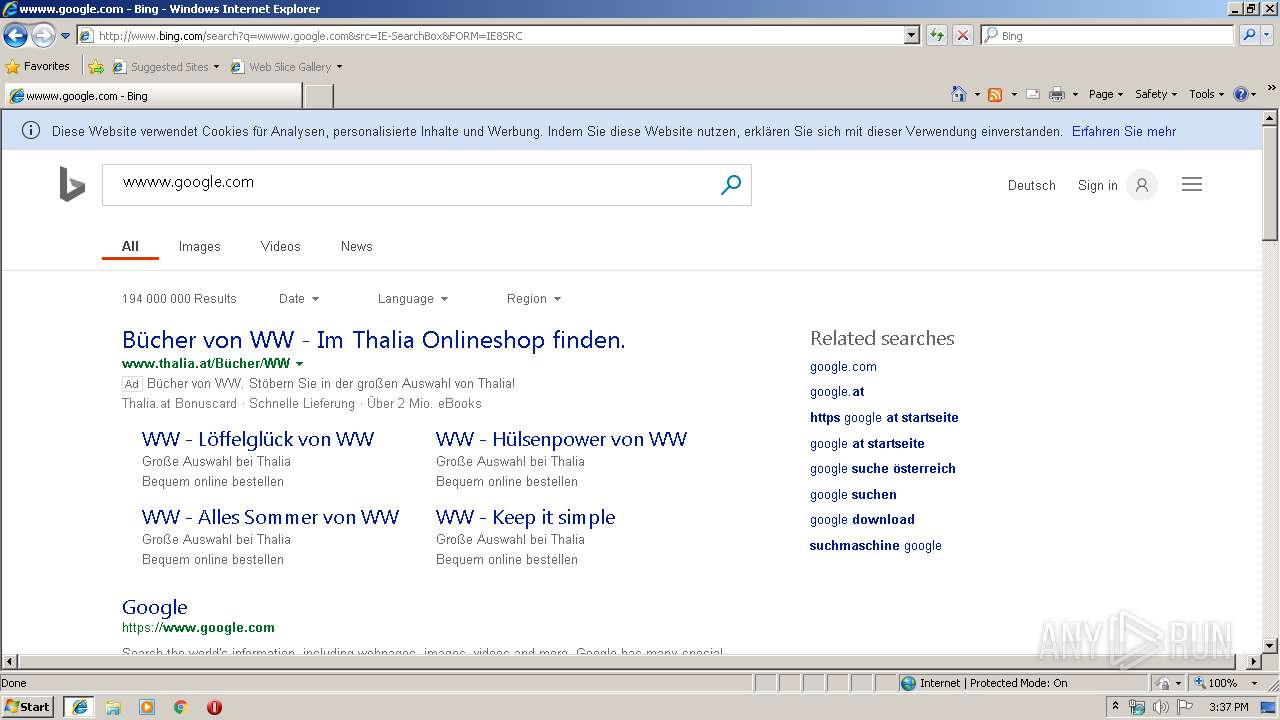Open Windows Media Player taskbar icon
1280x720 pixels.
pyautogui.click(x=147, y=707)
